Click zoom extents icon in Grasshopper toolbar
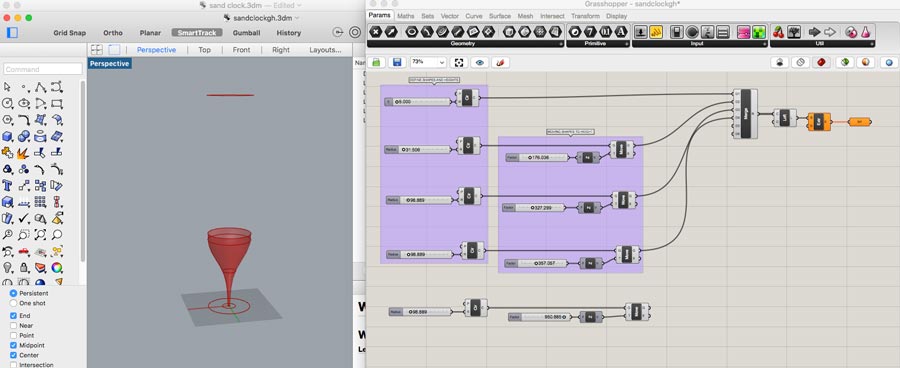900x368 pixels. 459,62
